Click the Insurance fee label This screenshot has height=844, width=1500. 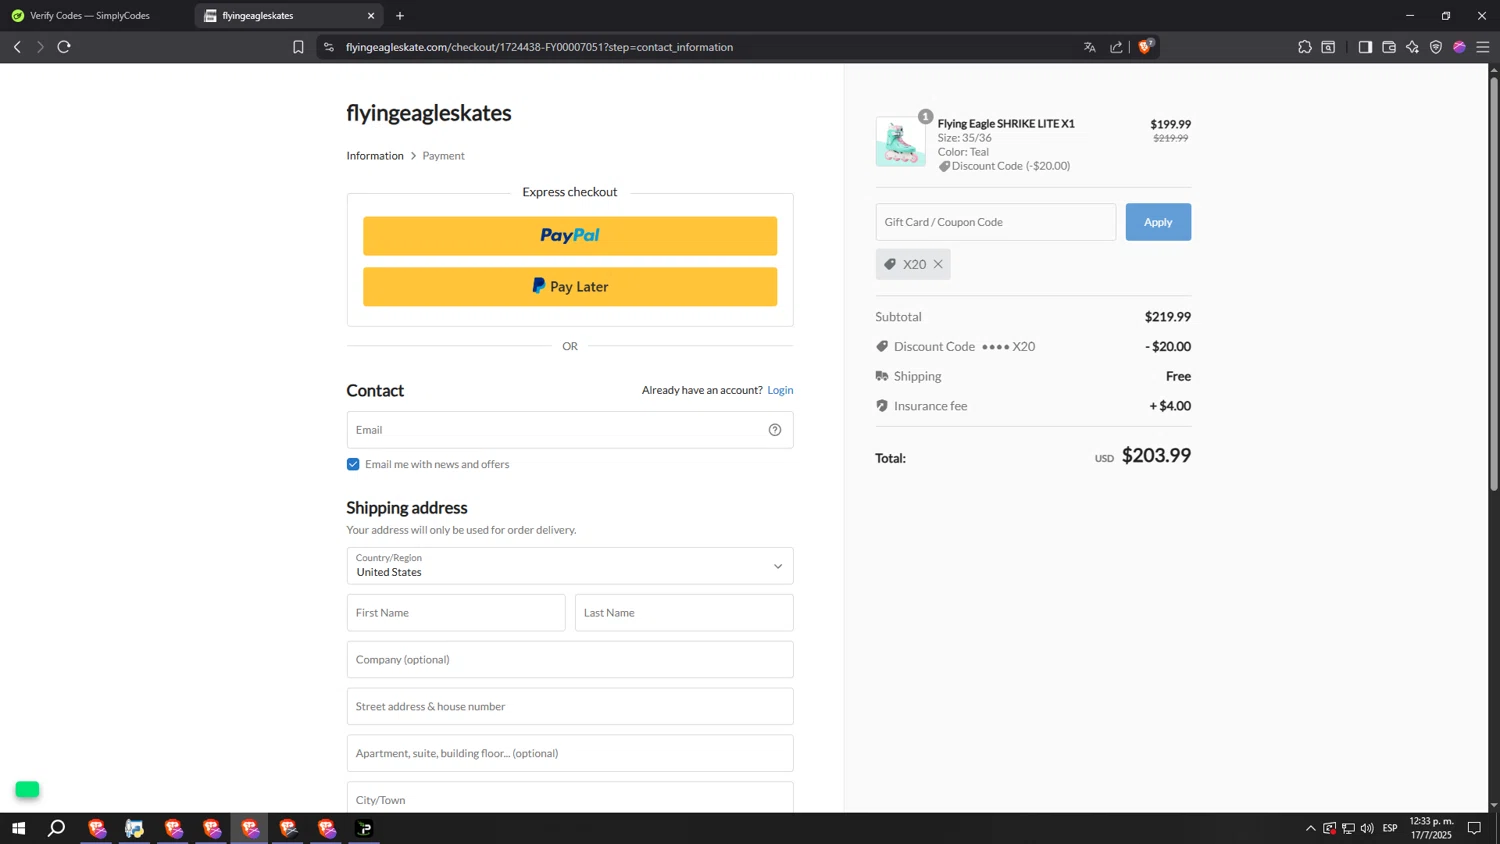pos(930,406)
